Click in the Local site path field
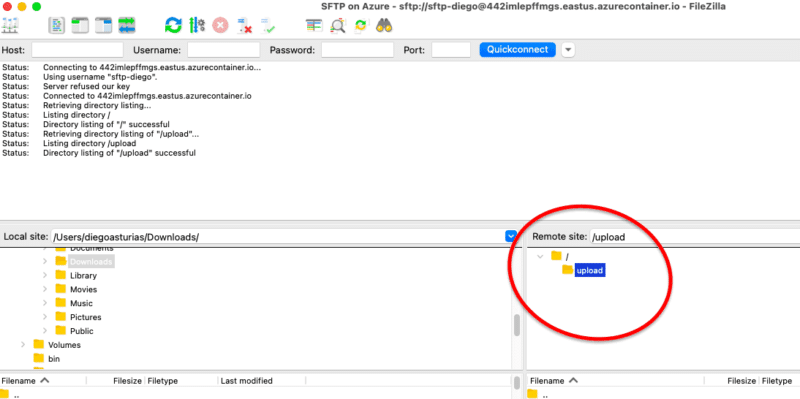 [x=278, y=237]
